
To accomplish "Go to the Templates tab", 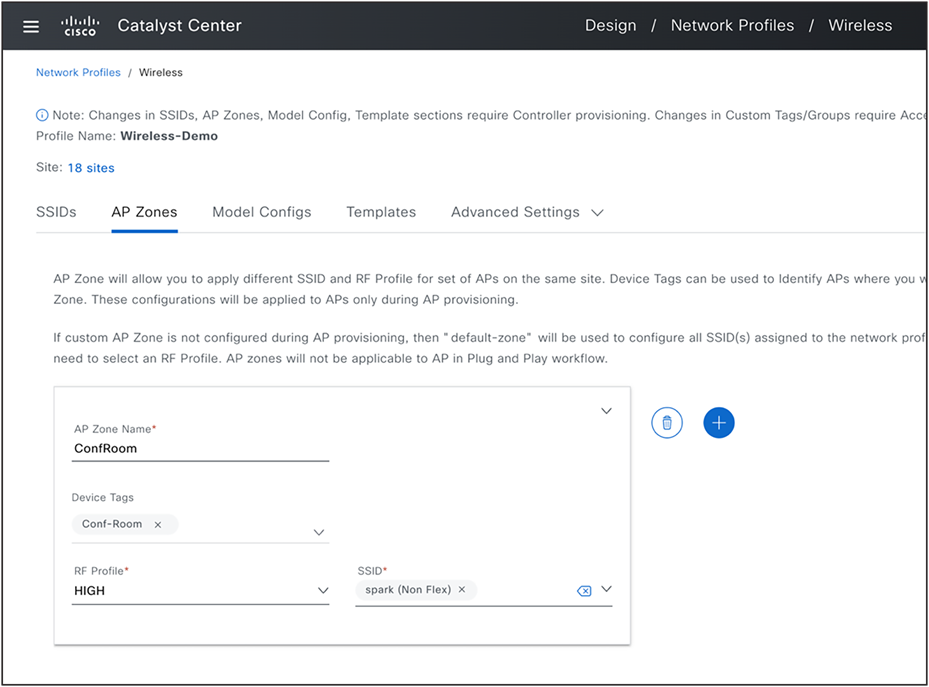I will pos(381,212).
